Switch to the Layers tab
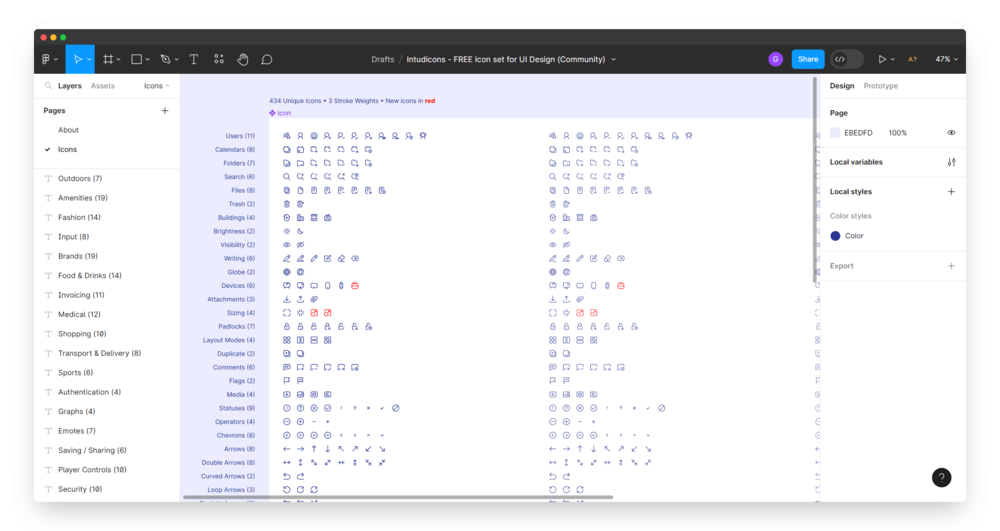This screenshot has height=531, width=1000. (70, 85)
